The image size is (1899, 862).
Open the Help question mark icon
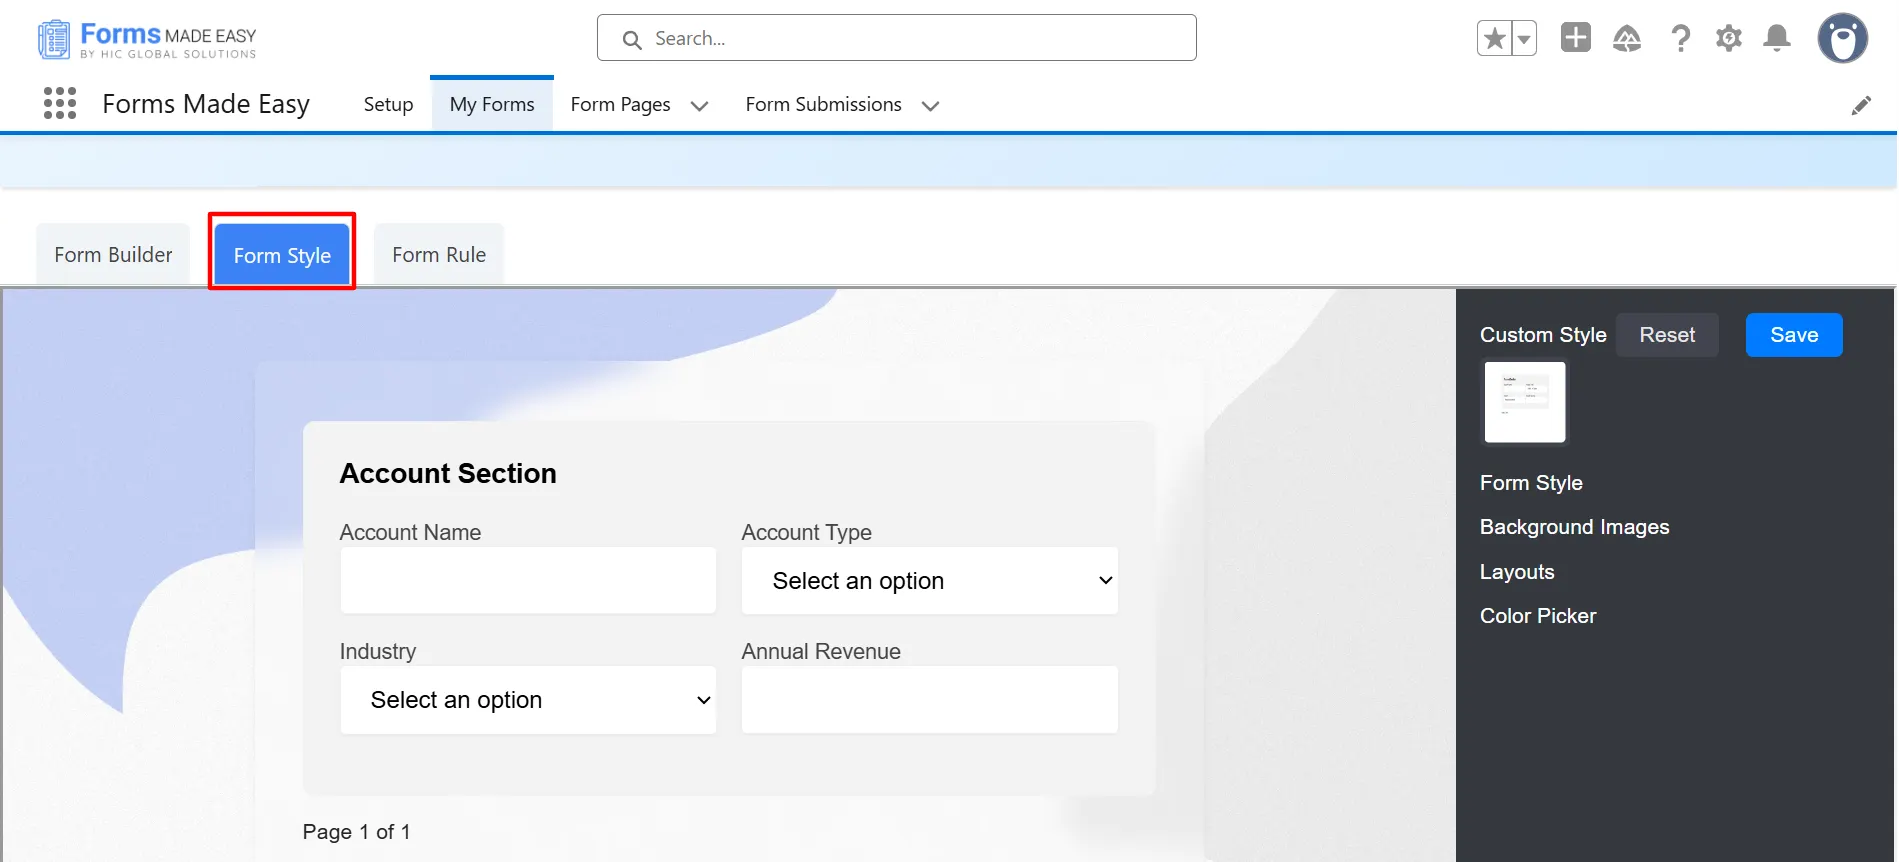(x=1680, y=39)
